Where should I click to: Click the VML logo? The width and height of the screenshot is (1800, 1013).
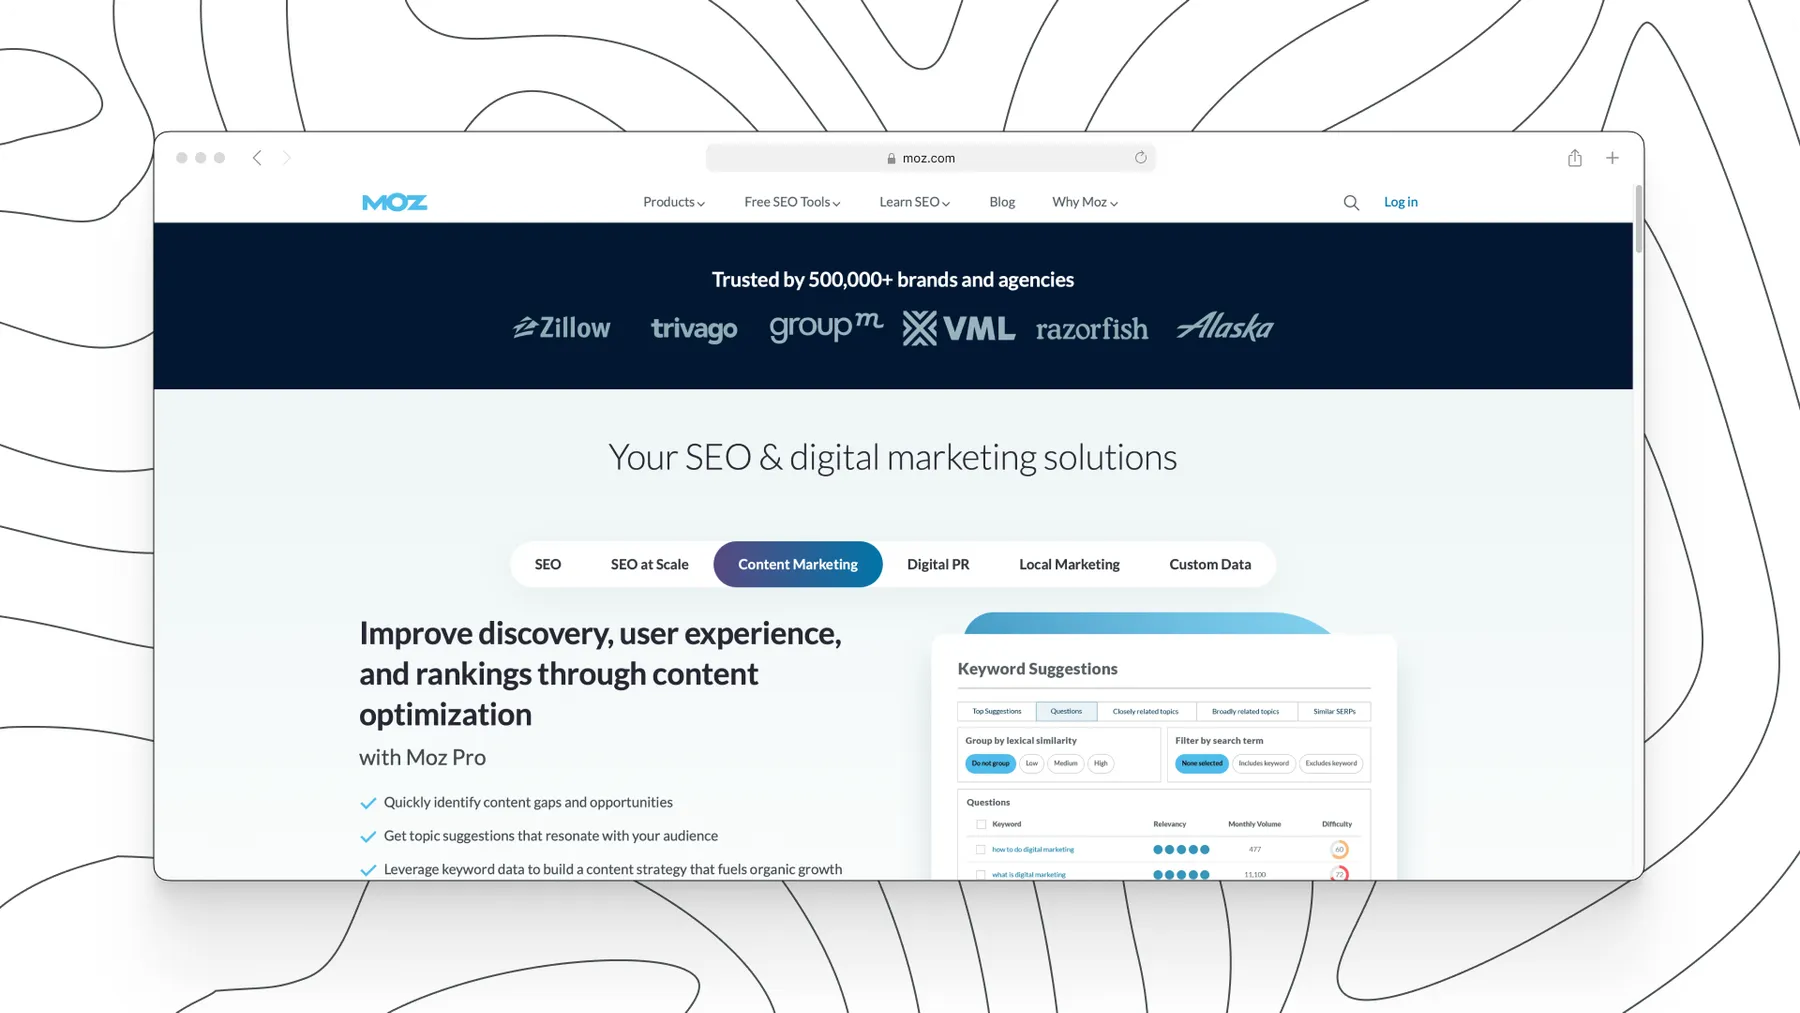(958, 327)
